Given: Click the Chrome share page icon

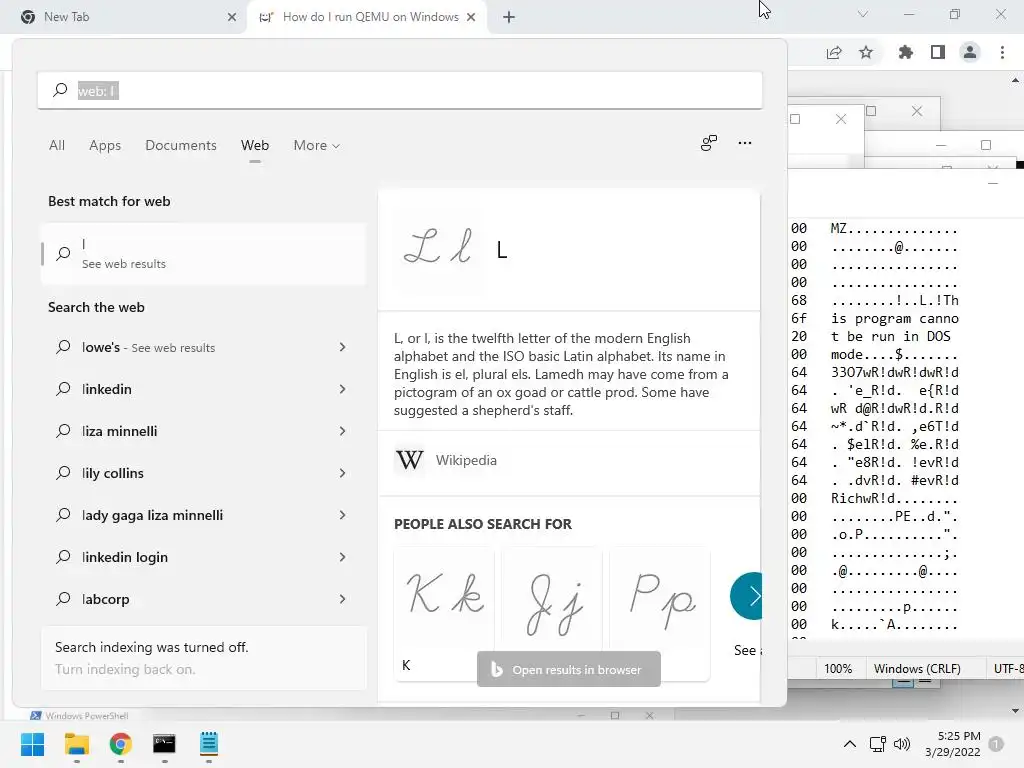Looking at the screenshot, I should point(834,53).
